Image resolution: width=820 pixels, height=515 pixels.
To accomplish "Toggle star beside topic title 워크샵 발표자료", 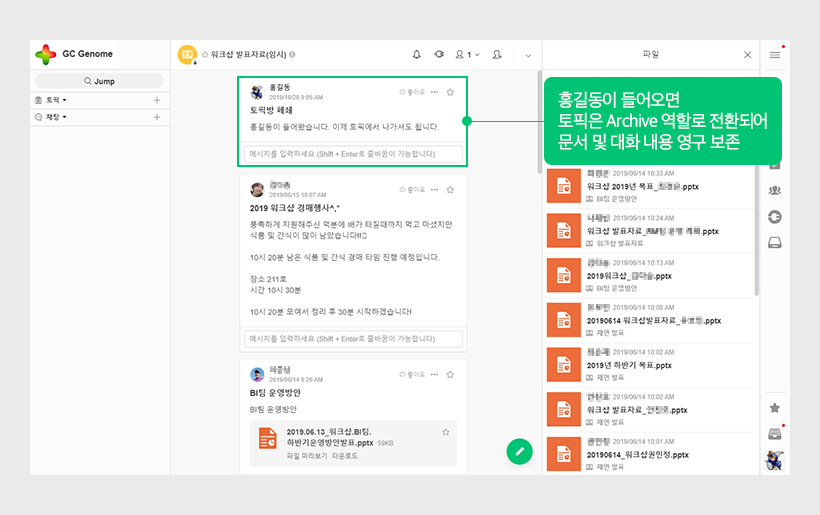I will [205, 55].
